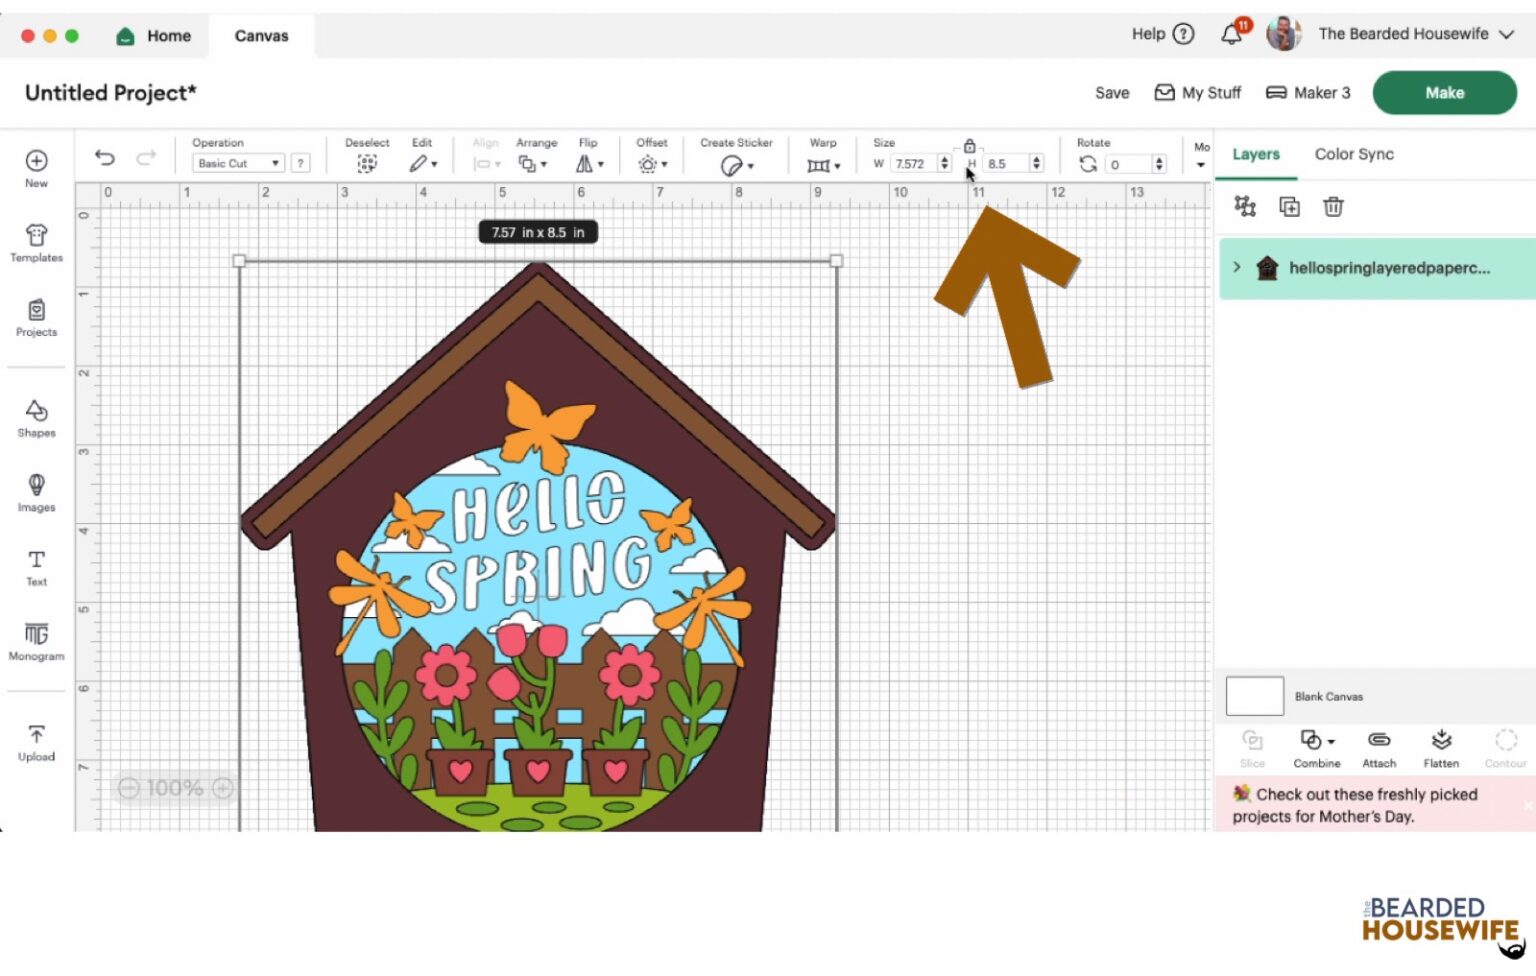
Task: Flatten the selected image
Action: [x=1441, y=748]
